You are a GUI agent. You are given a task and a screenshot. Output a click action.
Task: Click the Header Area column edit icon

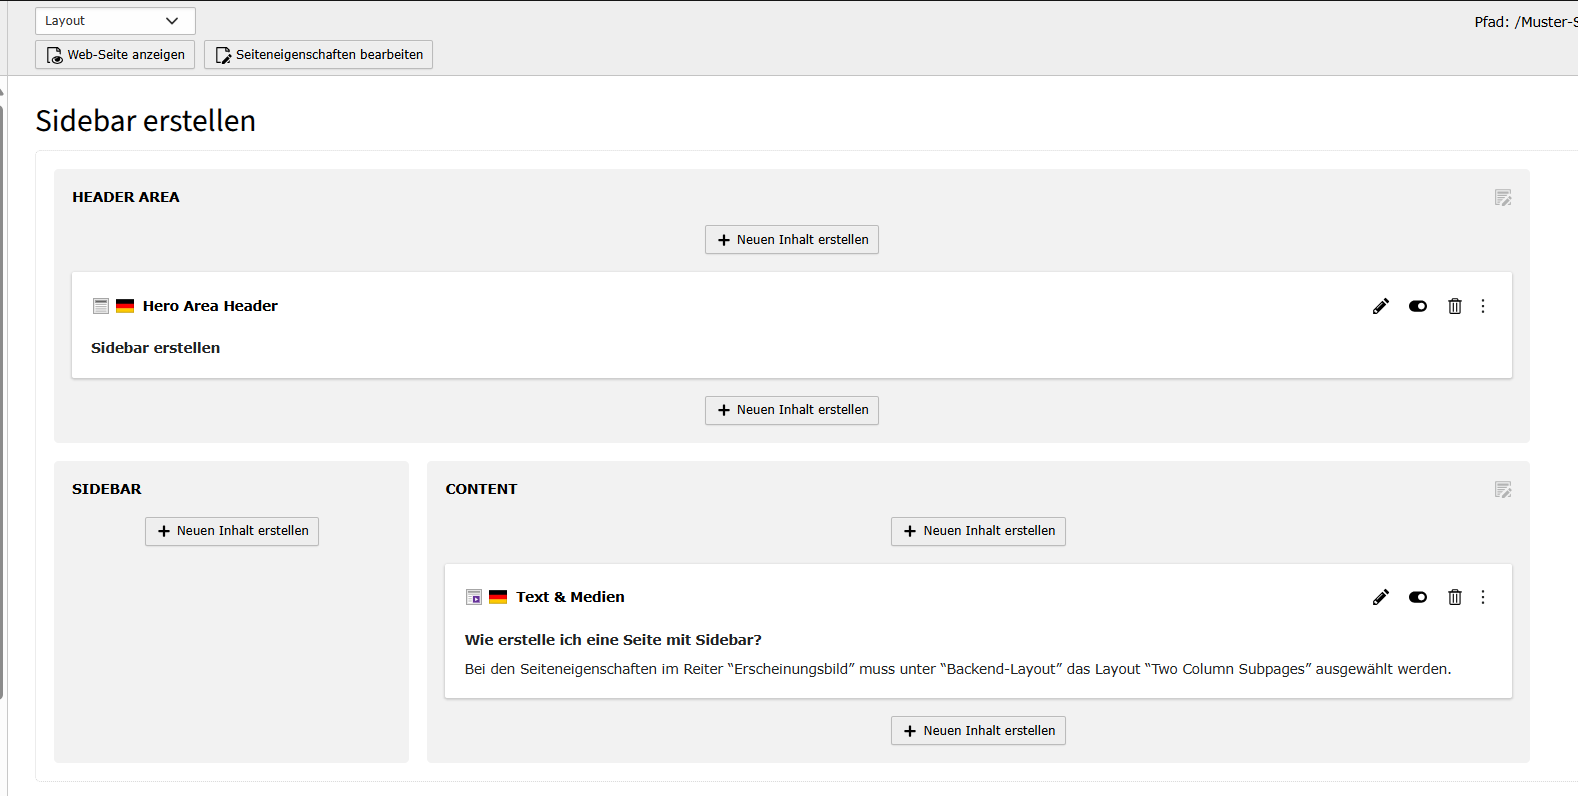click(x=1502, y=198)
